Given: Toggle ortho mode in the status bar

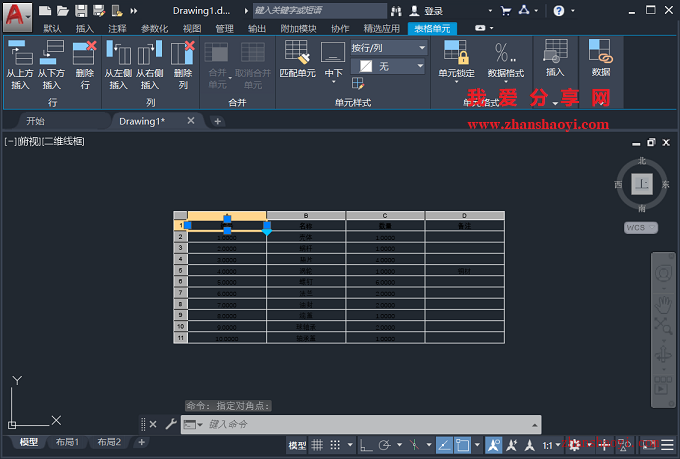Looking at the screenshot, I should point(366,445).
